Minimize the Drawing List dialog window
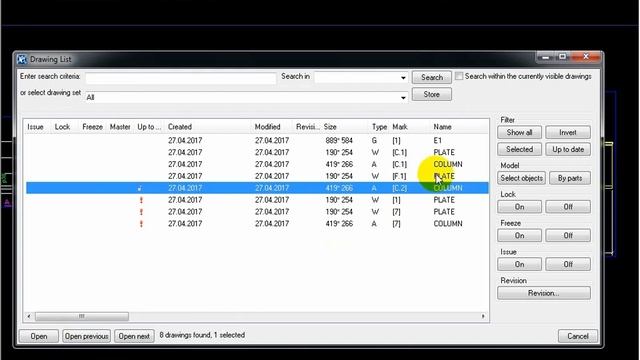This screenshot has width=640, height=360. coord(546,56)
